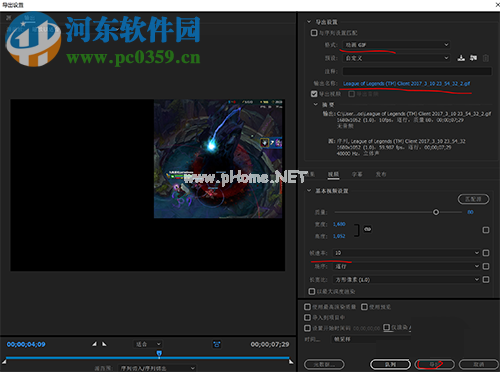500x372 pixels.
Task: Click the Set In Point triangle icon
Action: pos(94,344)
